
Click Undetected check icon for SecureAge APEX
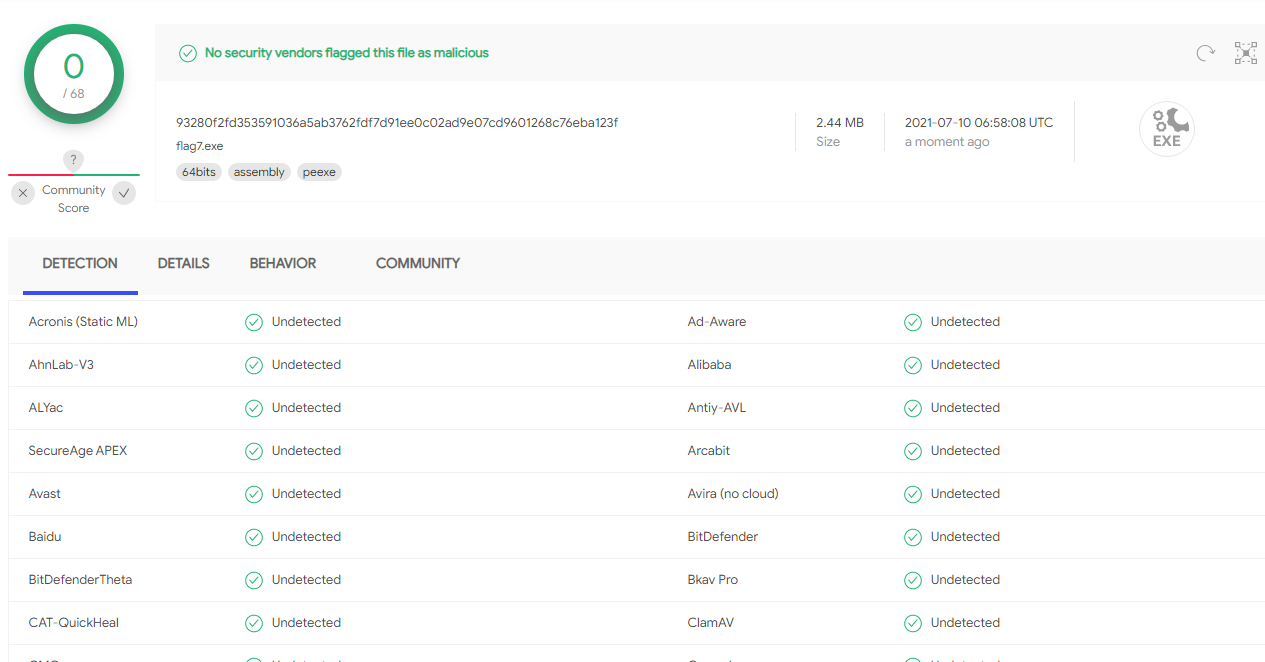[x=254, y=451]
